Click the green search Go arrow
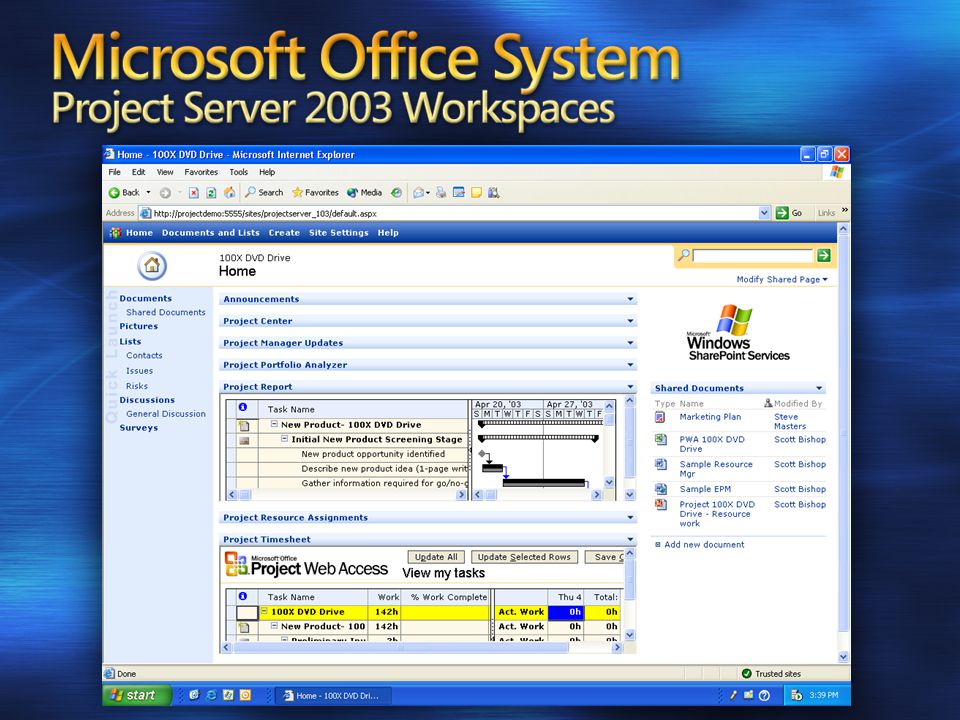The height and width of the screenshot is (720, 960). (x=823, y=255)
